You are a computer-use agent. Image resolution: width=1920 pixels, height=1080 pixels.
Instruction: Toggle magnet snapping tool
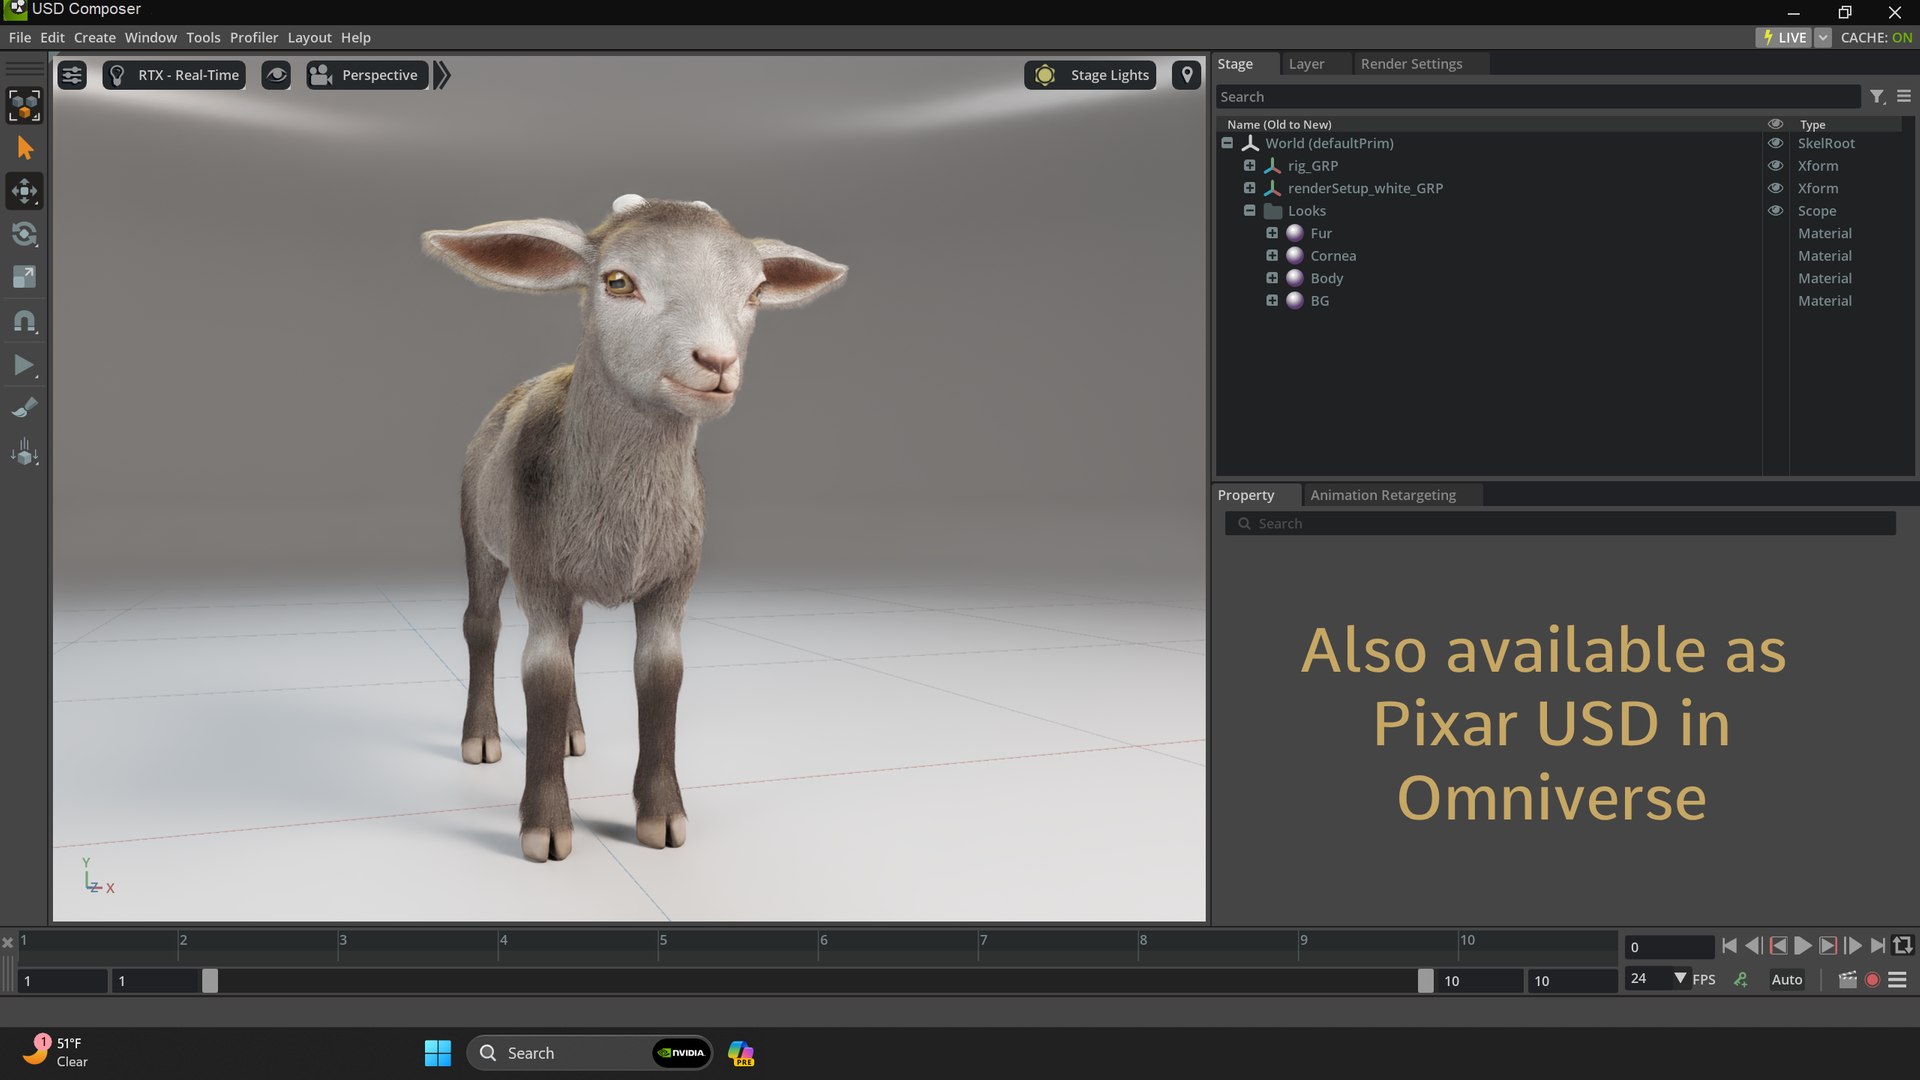click(x=24, y=321)
